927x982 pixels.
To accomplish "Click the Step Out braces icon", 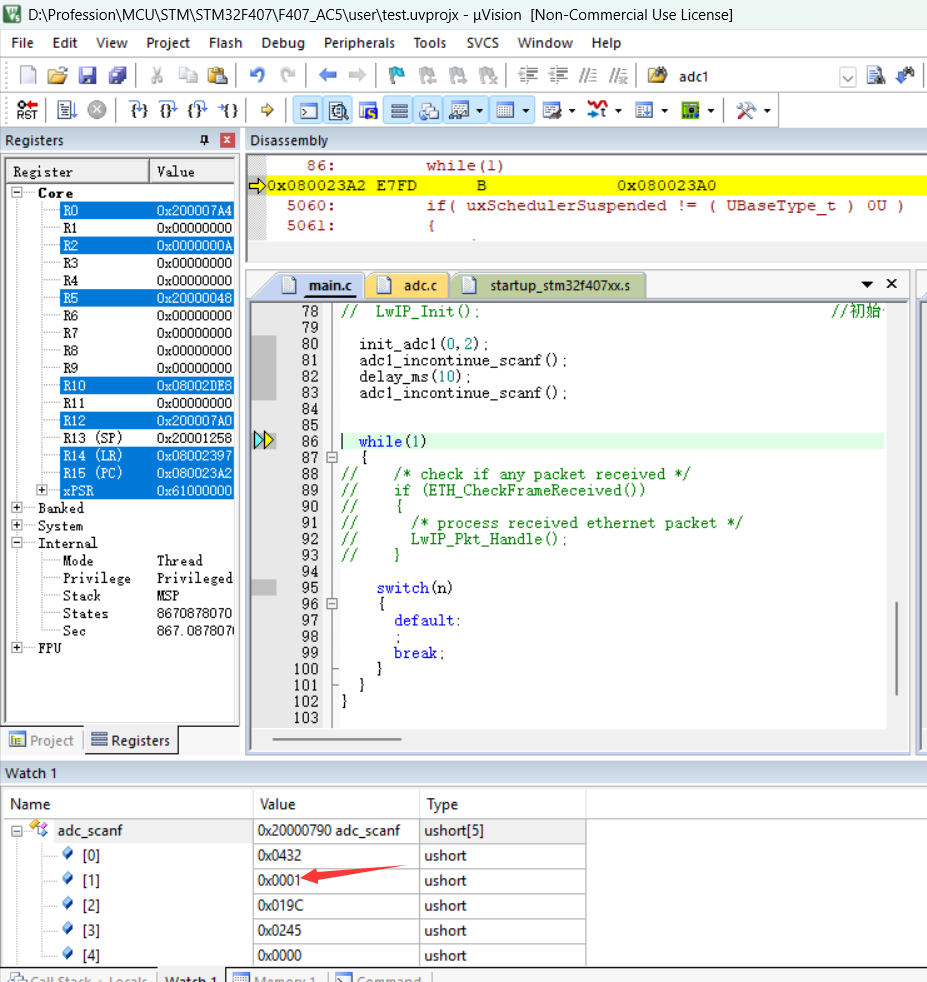I will click(x=197, y=110).
